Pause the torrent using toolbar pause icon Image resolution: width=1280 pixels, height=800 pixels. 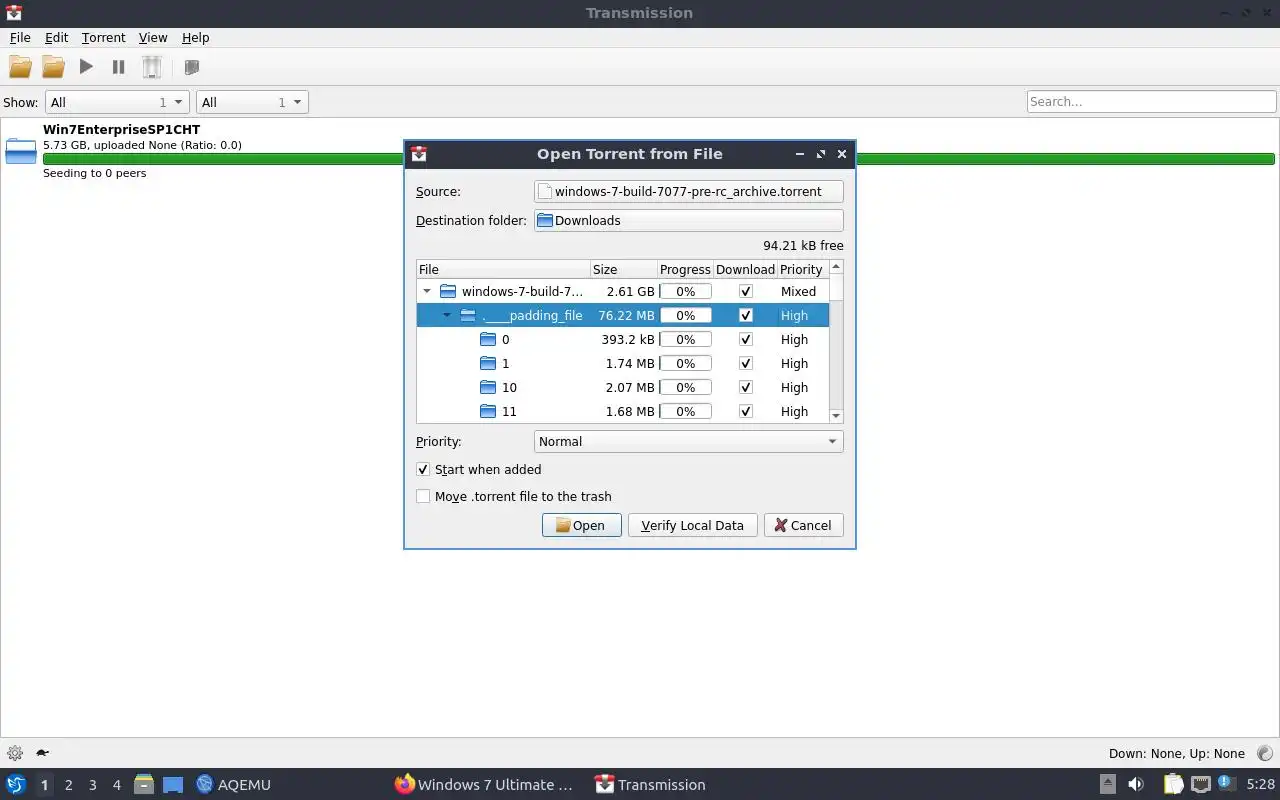coord(118,67)
